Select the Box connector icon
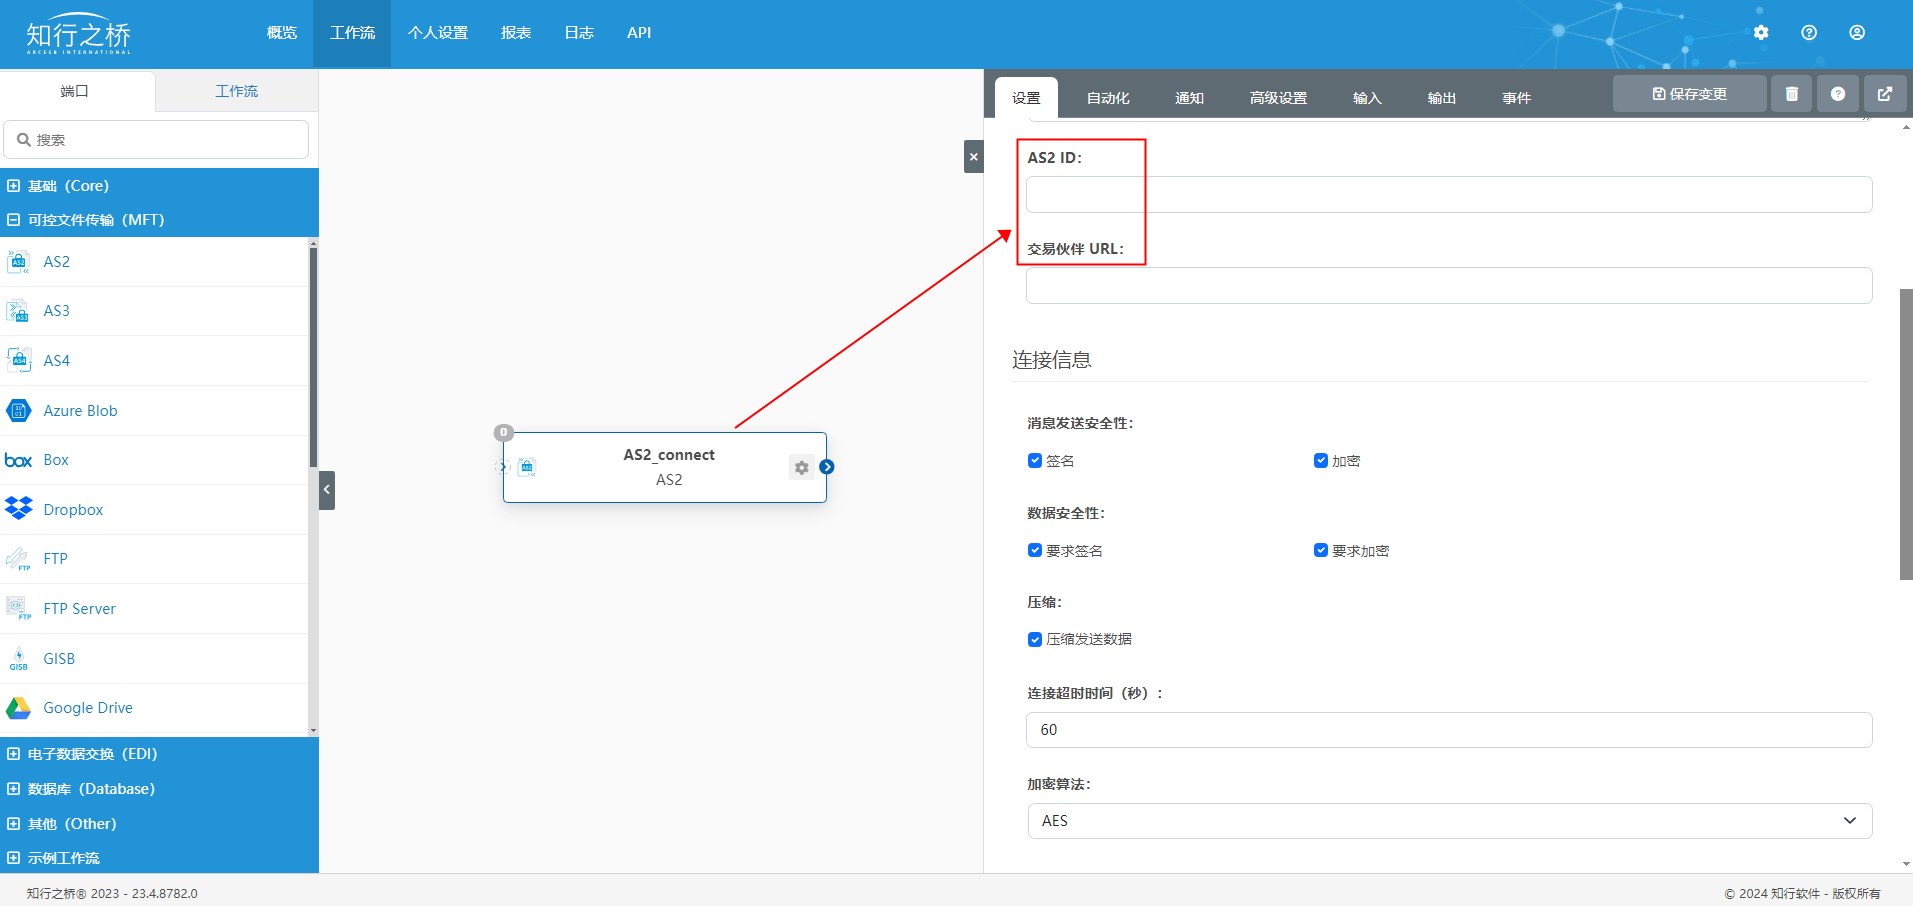The width and height of the screenshot is (1913, 906). 18,460
